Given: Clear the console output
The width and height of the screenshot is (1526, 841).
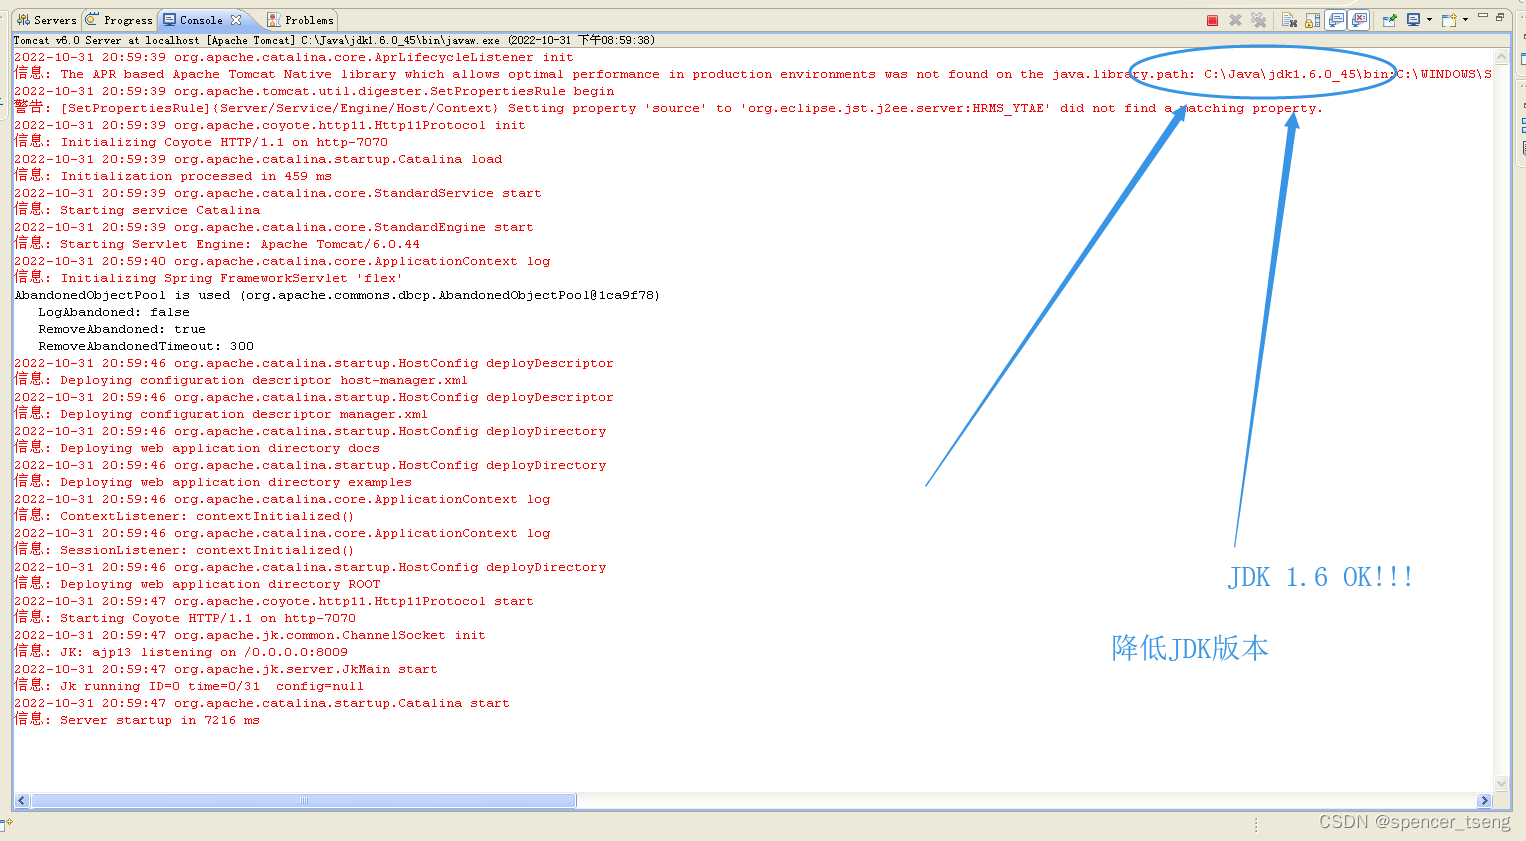Looking at the screenshot, I should point(1289,18).
